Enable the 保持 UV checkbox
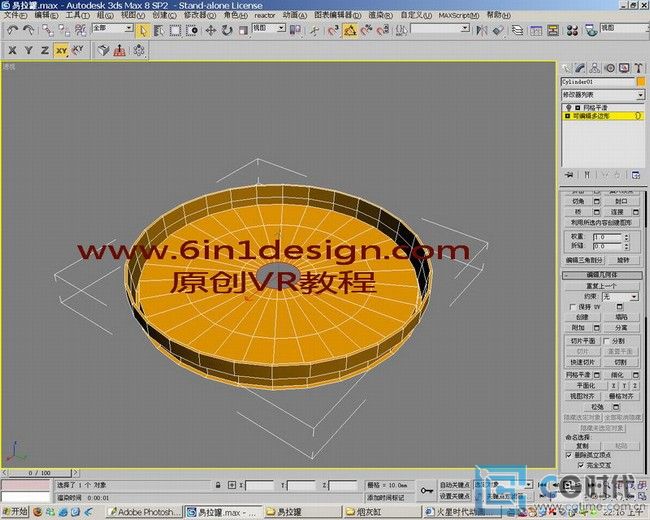The height and width of the screenshot is (520, 650). point(573,307)
